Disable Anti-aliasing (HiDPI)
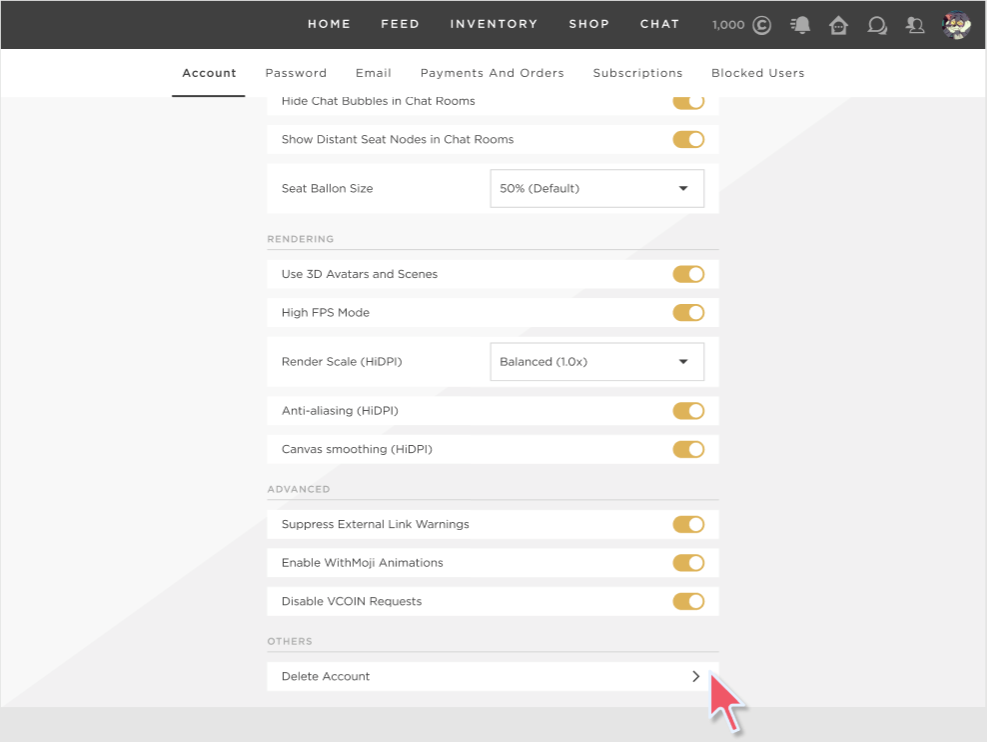 688,410
